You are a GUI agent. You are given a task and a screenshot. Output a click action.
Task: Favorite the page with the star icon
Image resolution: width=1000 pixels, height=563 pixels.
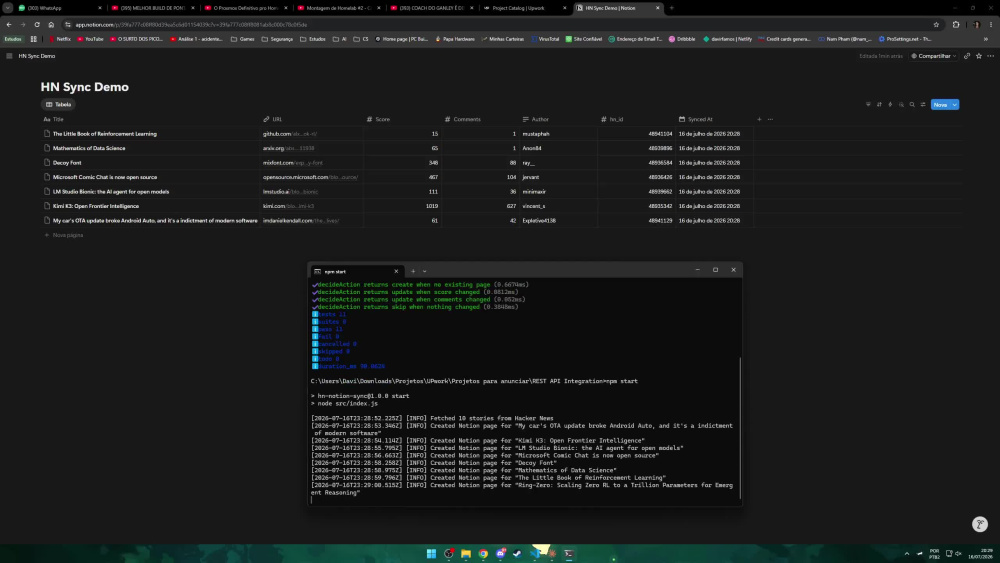(x=979, y=56)
